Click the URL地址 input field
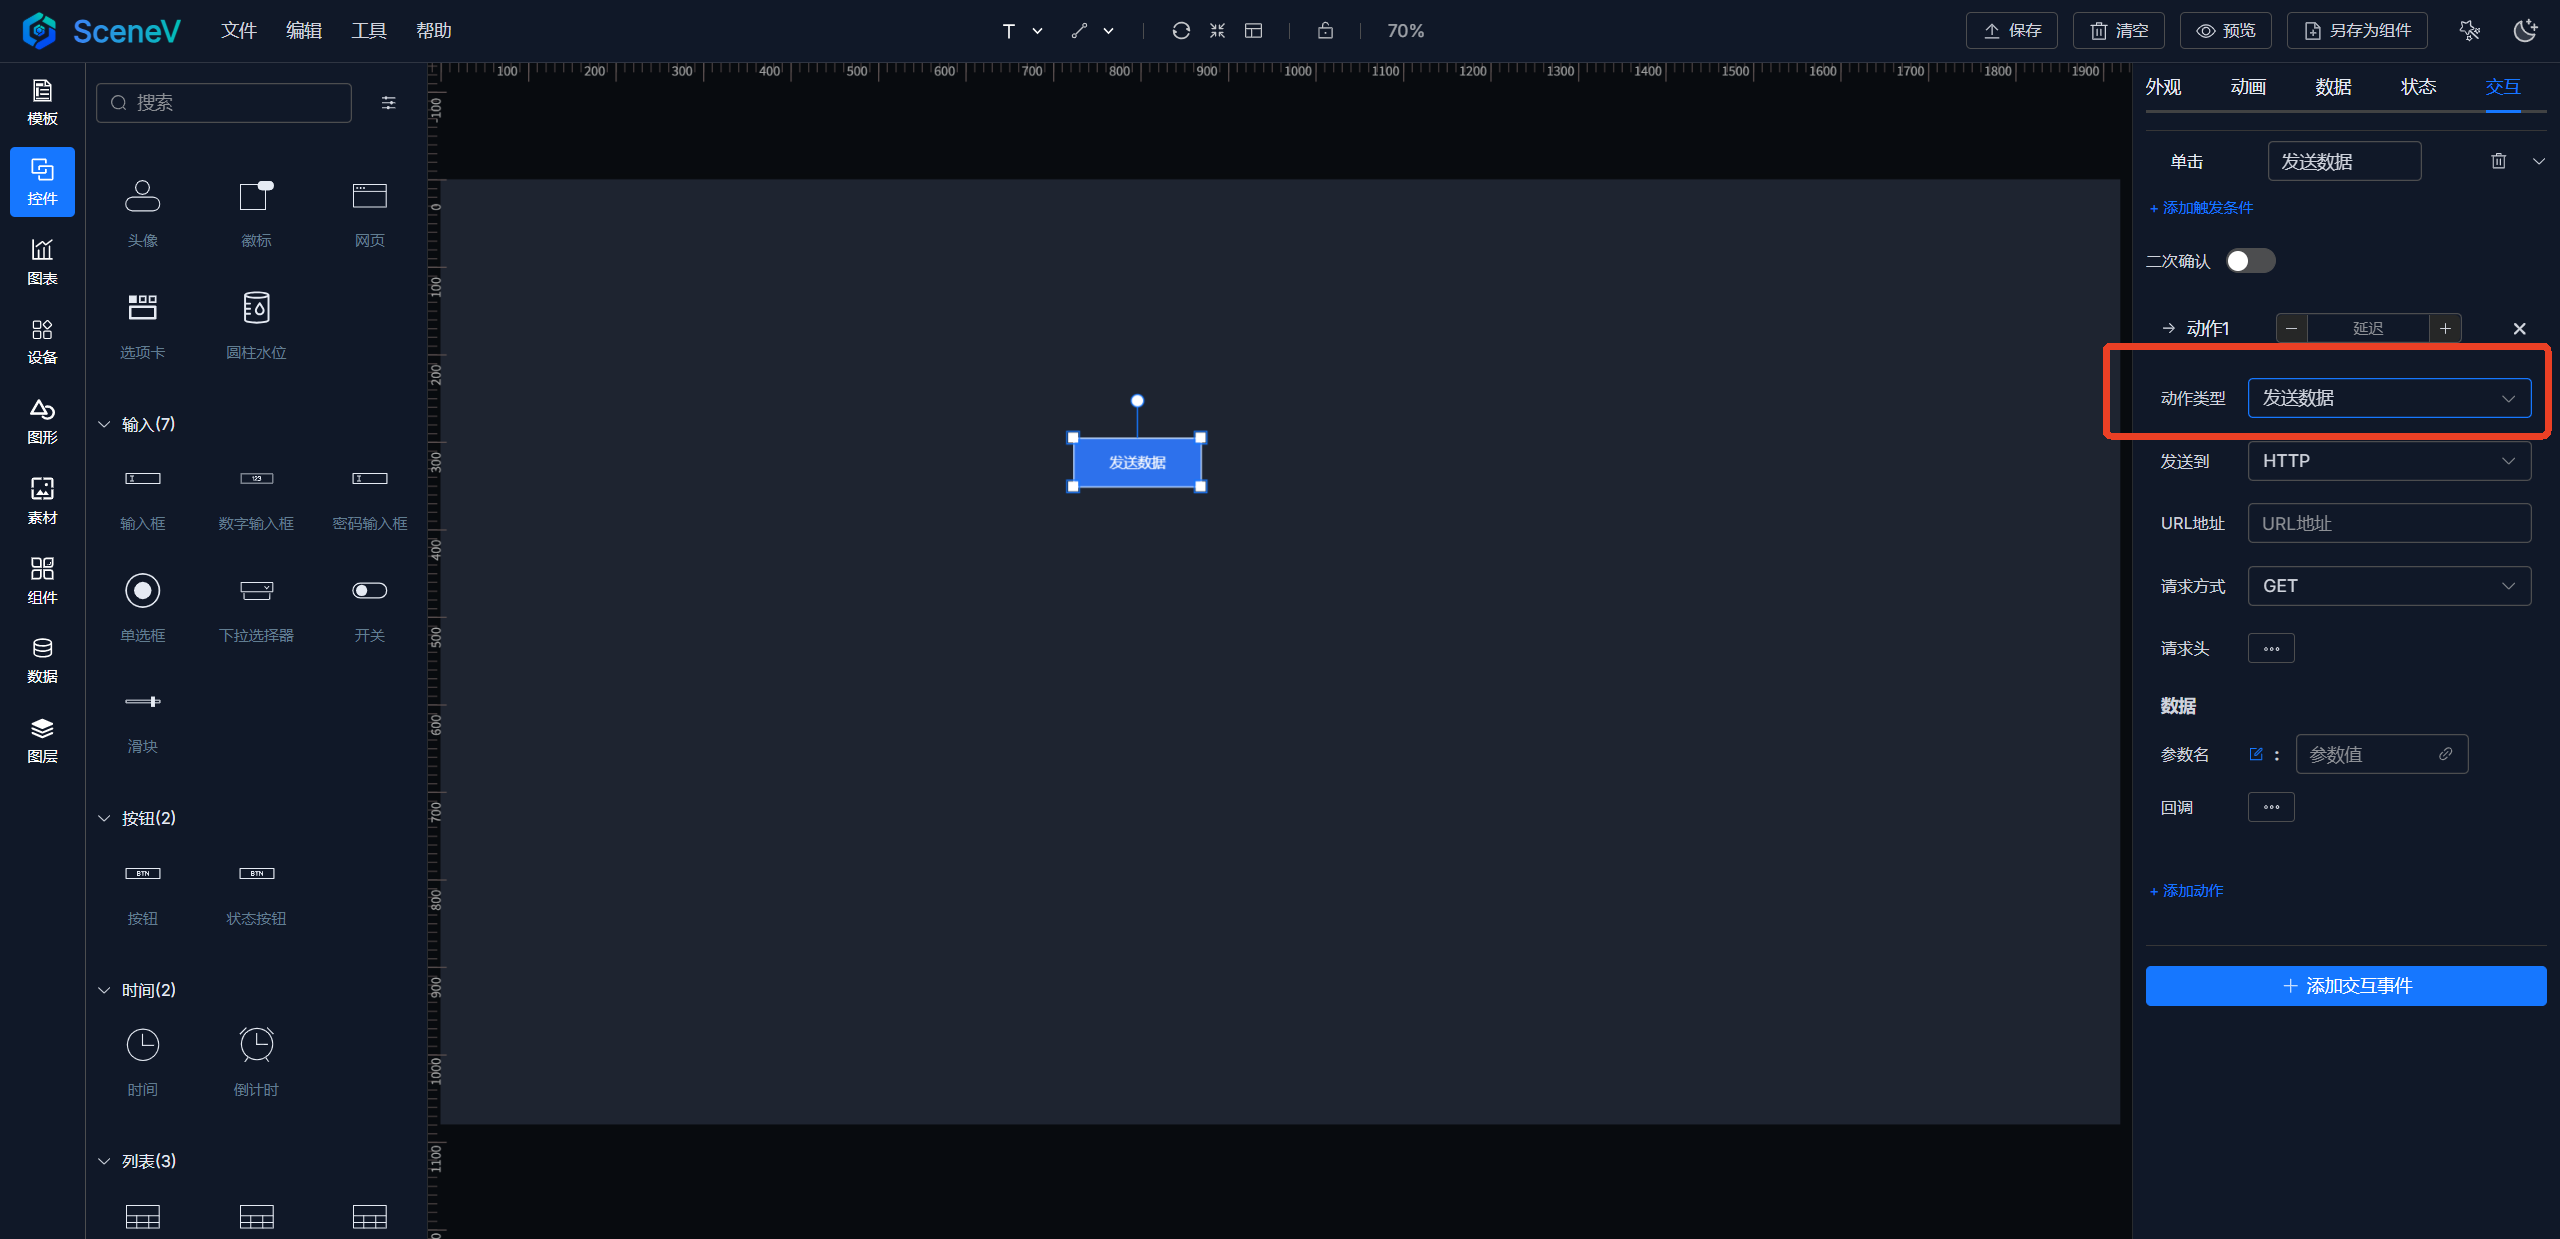 (x=2388, y=523)
